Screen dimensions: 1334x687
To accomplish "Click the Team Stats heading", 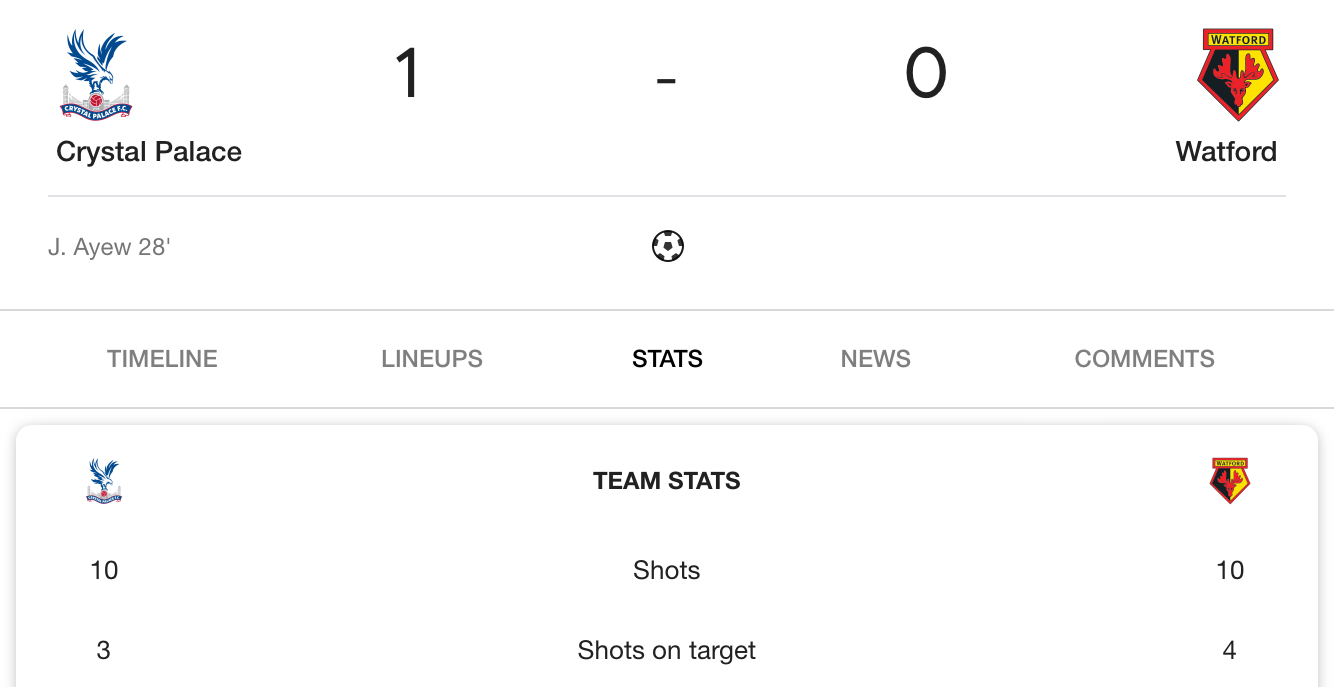I will click(667, 481).
